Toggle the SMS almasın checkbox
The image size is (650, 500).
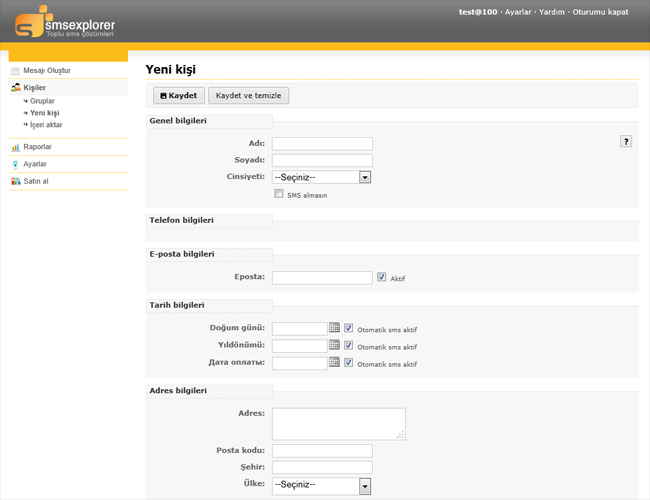(279, 194)
